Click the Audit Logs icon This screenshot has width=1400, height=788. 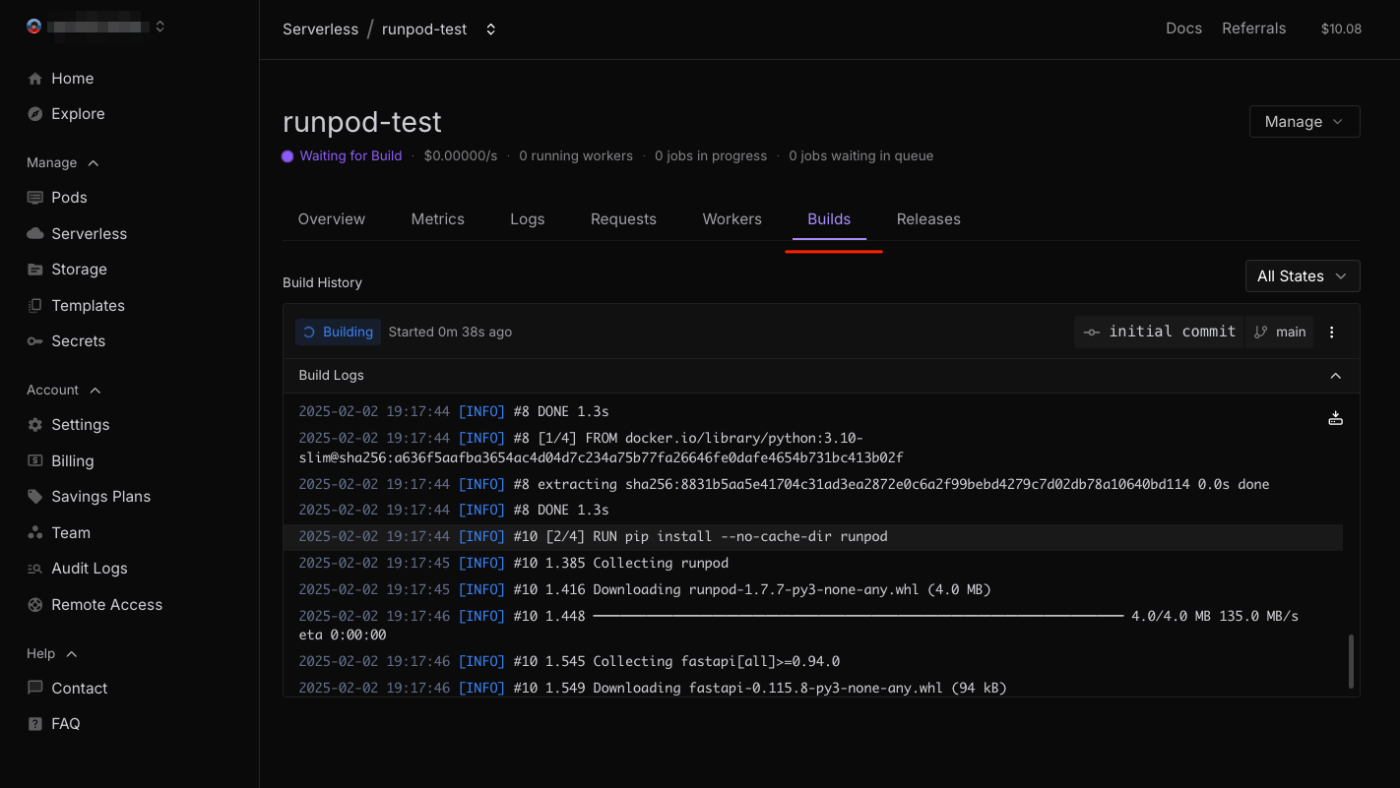tap(35, 569)
